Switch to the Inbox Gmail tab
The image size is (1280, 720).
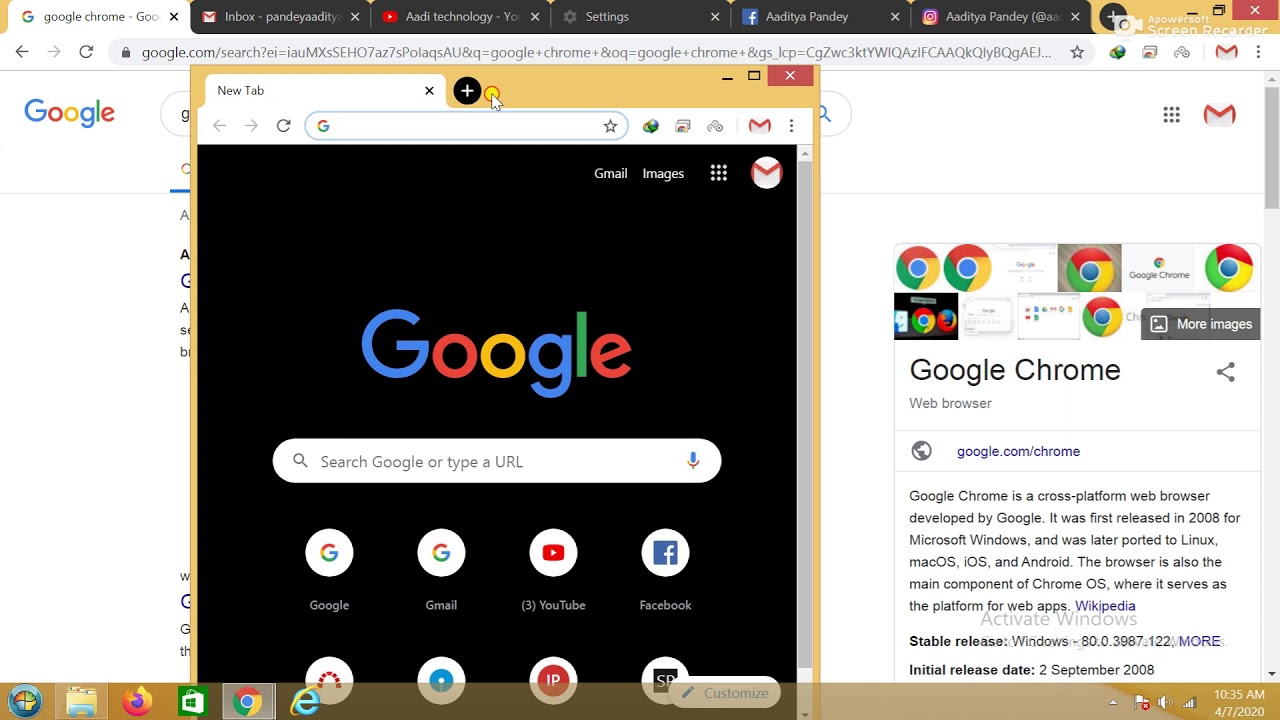pos(280,17)
